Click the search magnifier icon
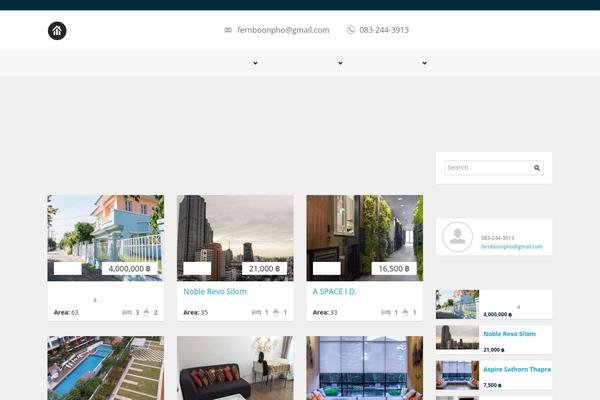Screen dimensions: 600x400 click(x=537, y=168)
